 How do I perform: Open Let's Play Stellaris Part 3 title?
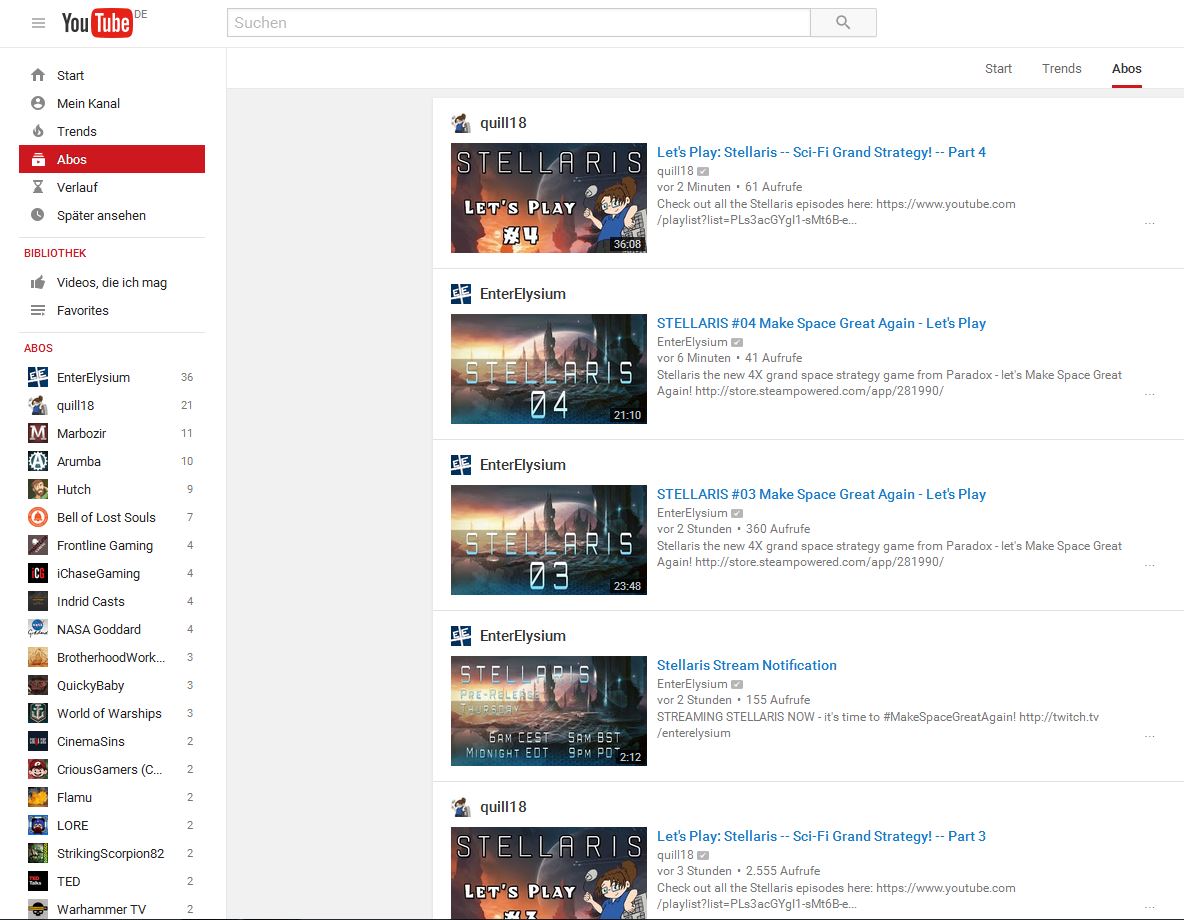821,836
